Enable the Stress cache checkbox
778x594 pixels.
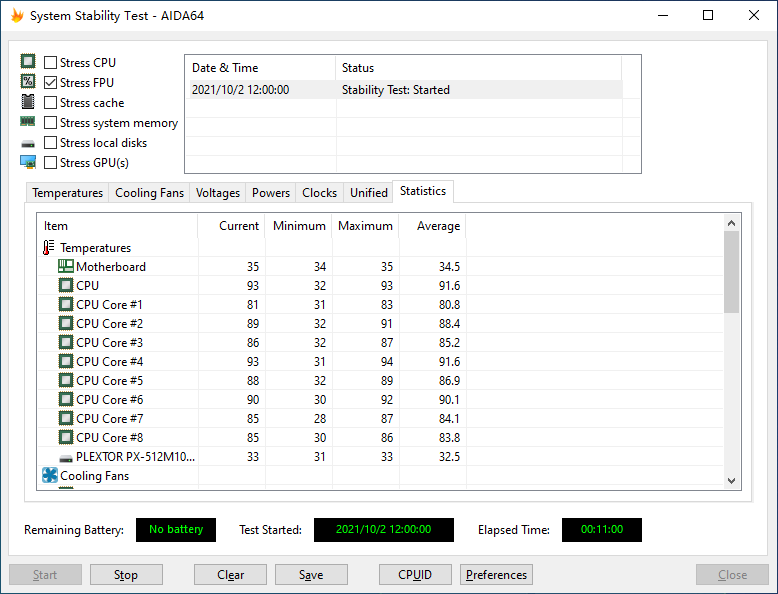50,103
